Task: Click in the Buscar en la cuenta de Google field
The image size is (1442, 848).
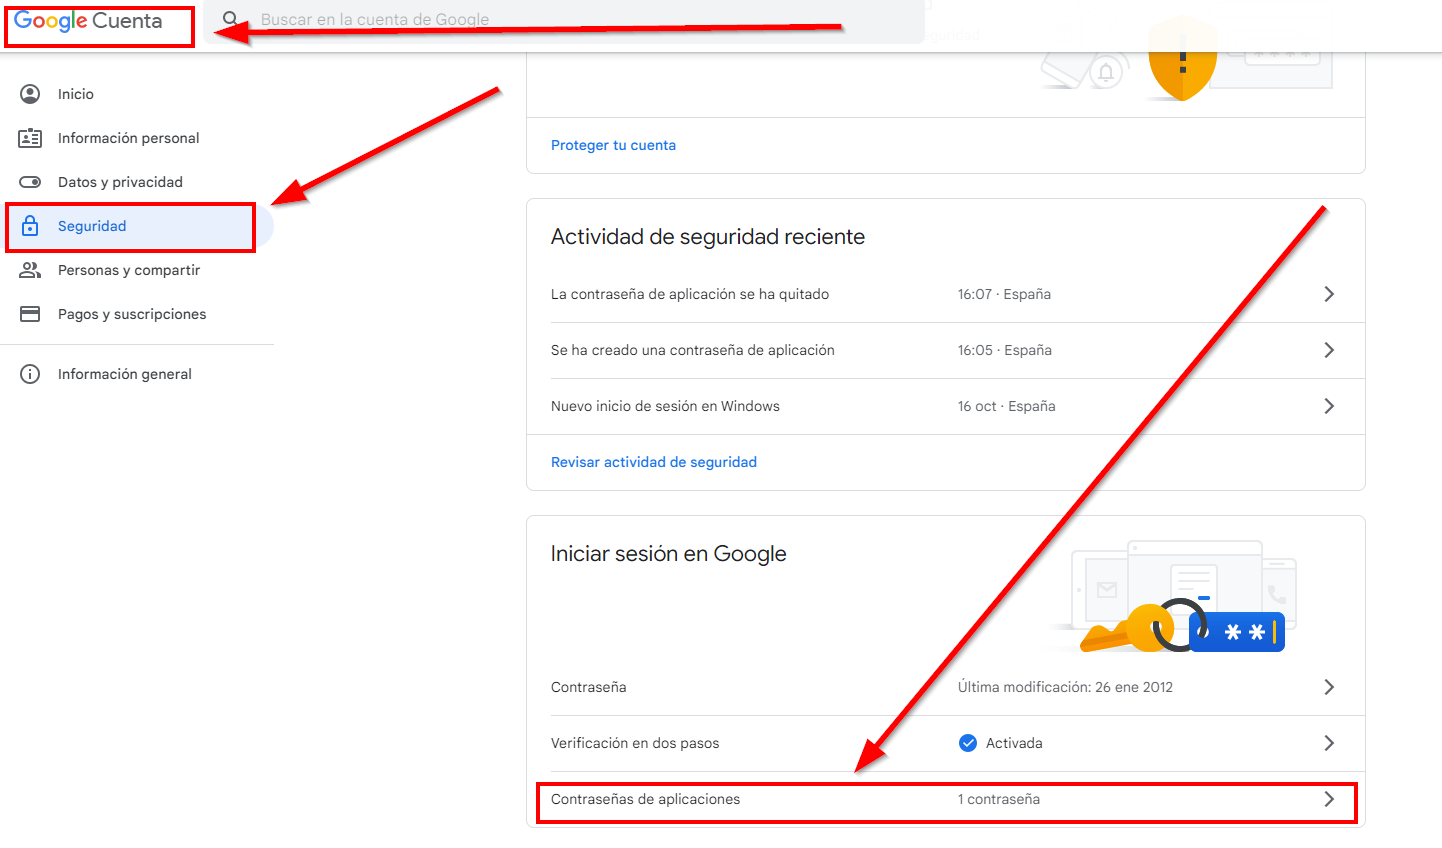Action: (564, 21)
